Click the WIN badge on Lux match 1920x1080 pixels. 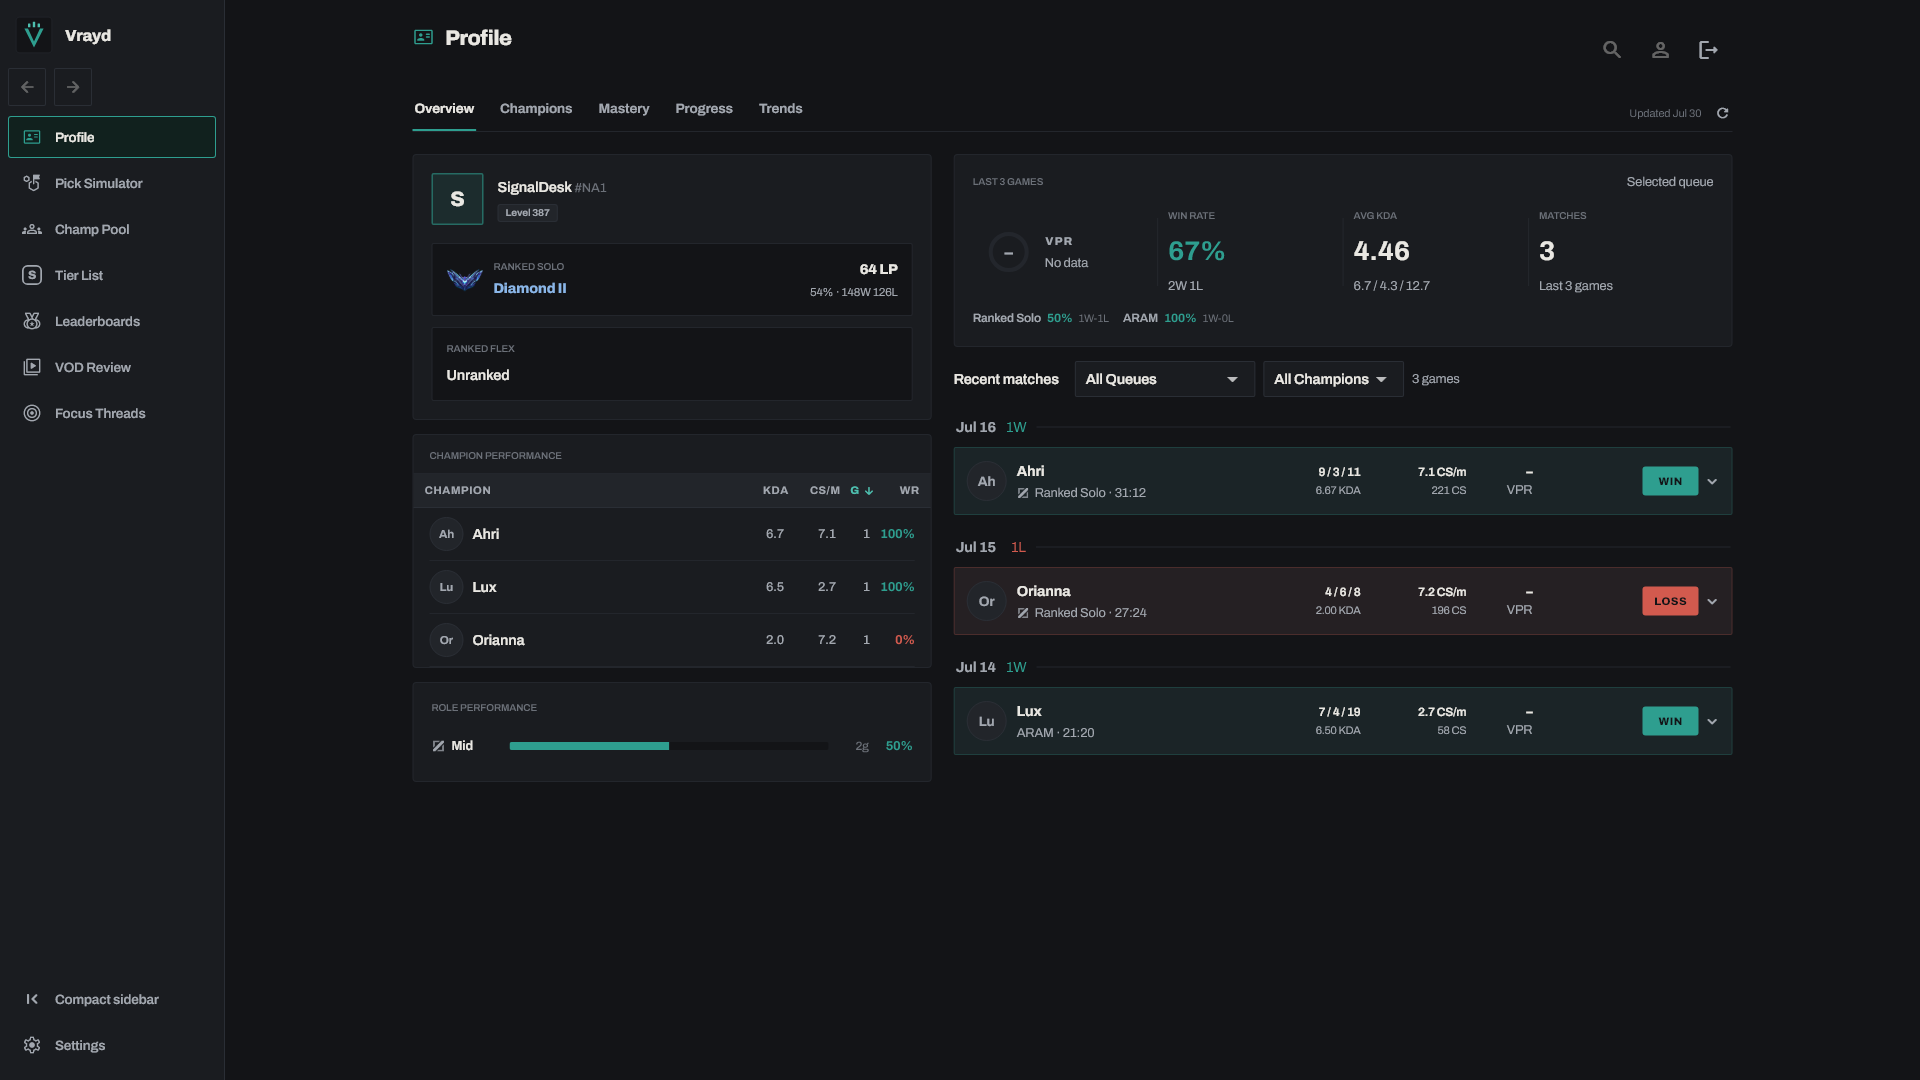(x=1670, y=721)
